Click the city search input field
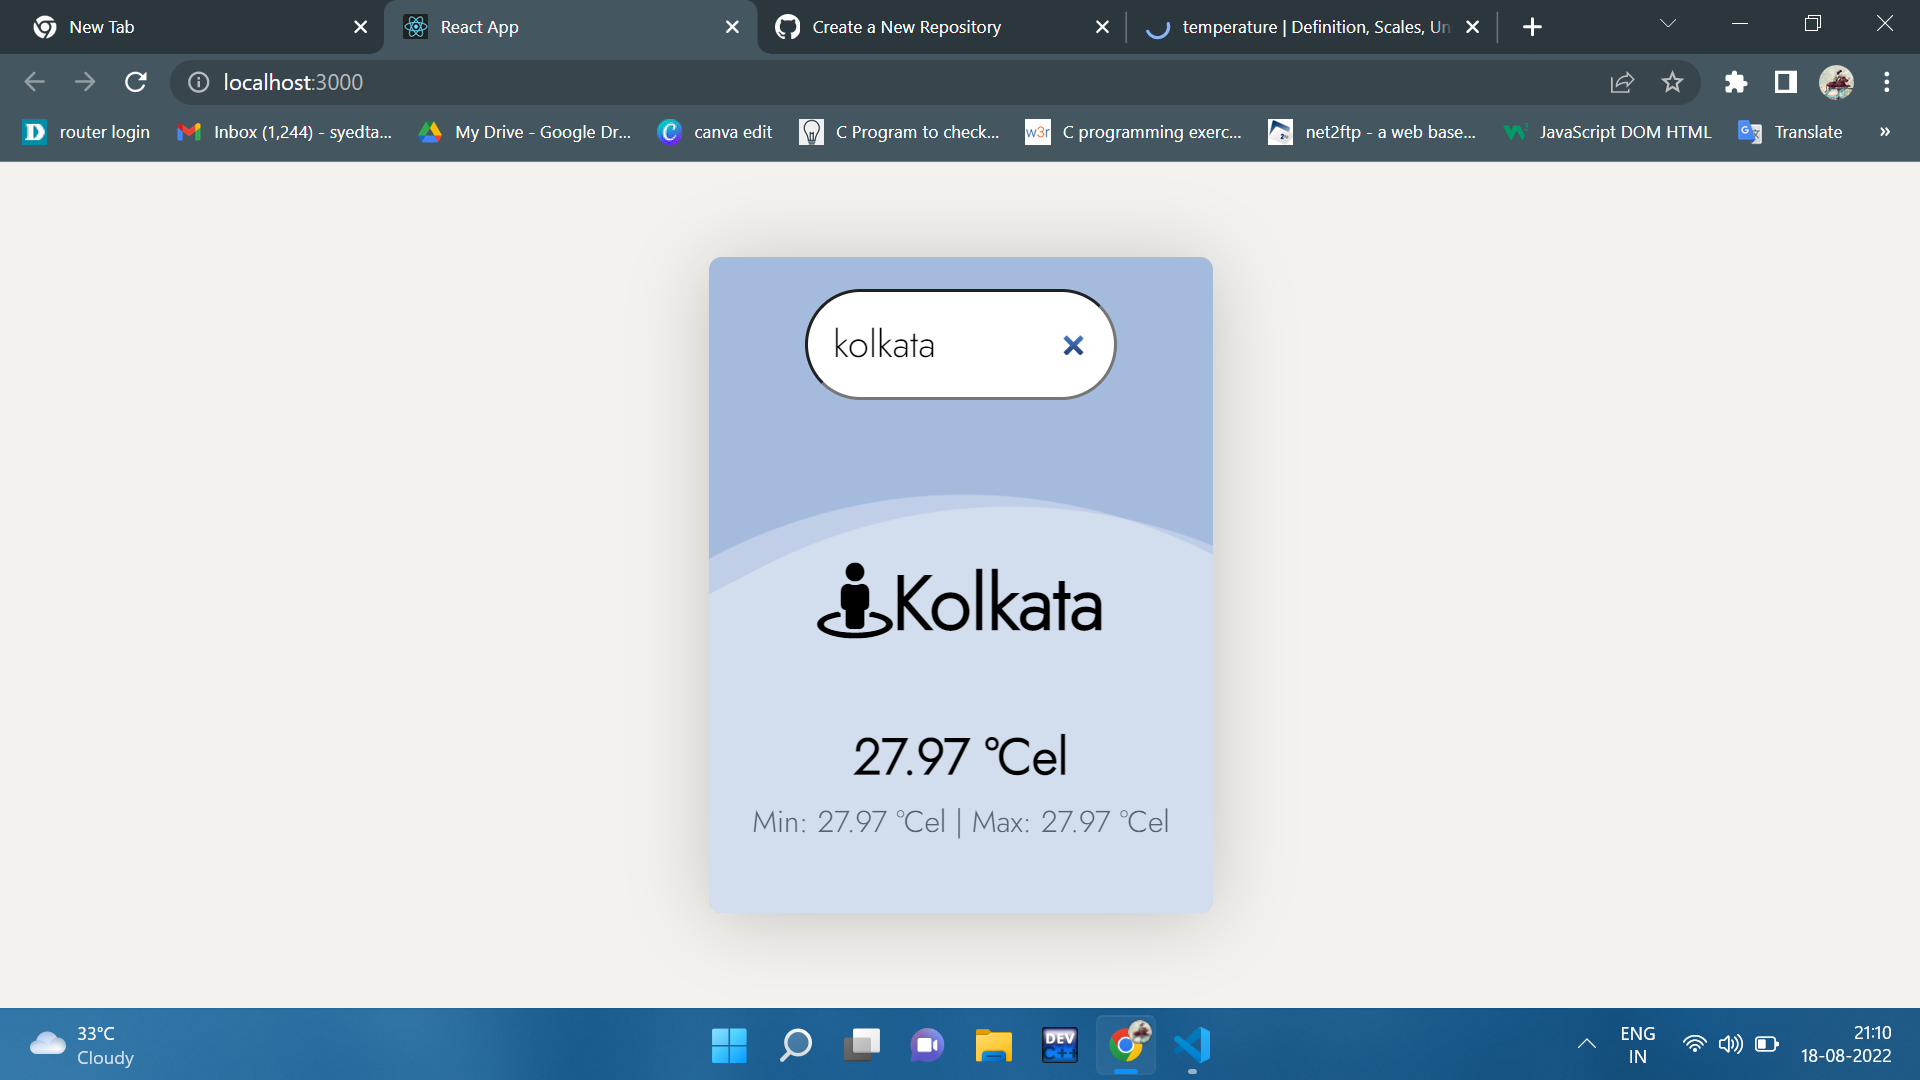The image size is (1920, 1080). pos(930,345)
